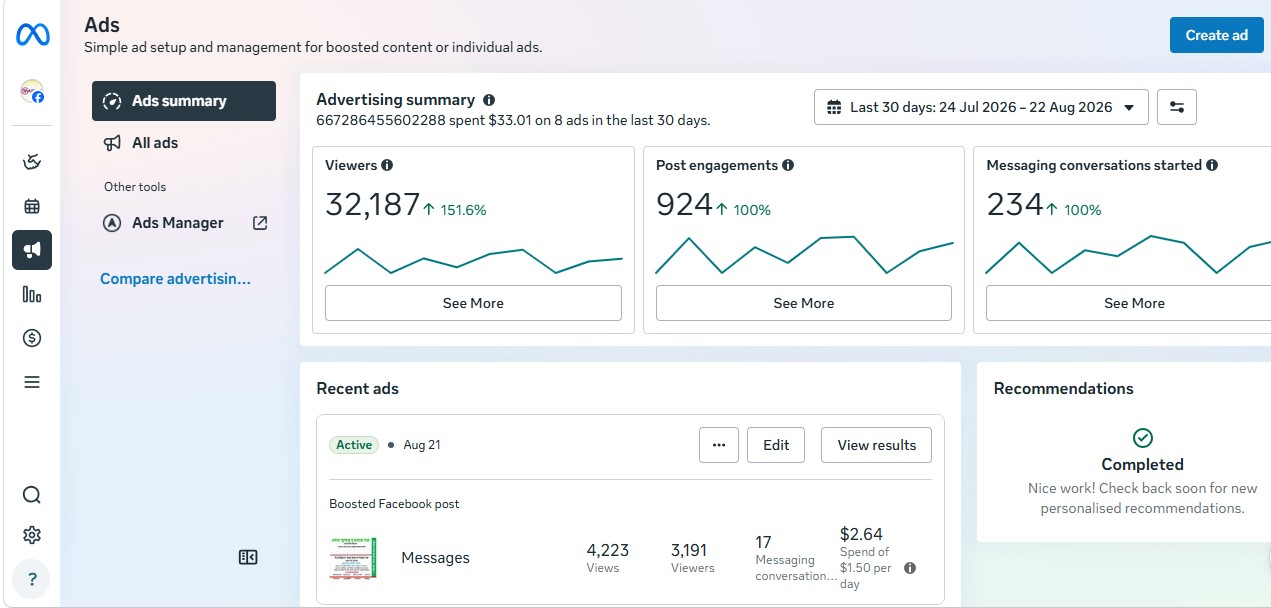1271x608 pixels.
Task: Open the three-dot more options menu on the ad
Action: pyautogui.click(x=719, y=445)
